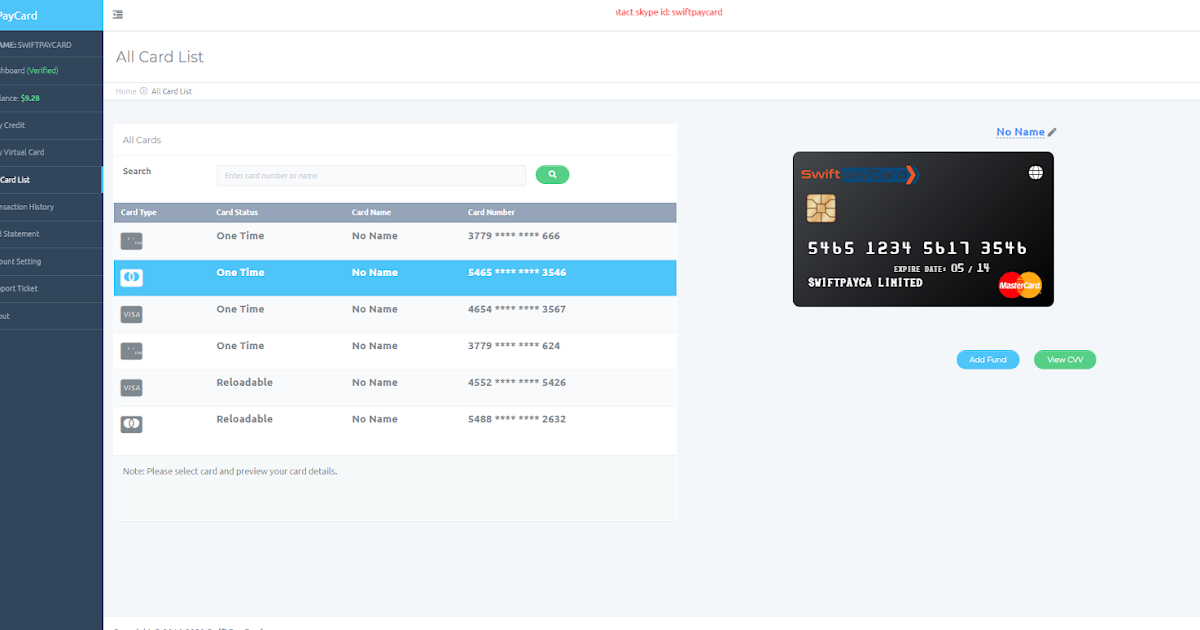Click the MasterCard logo on the card preview

[1019, 285]
